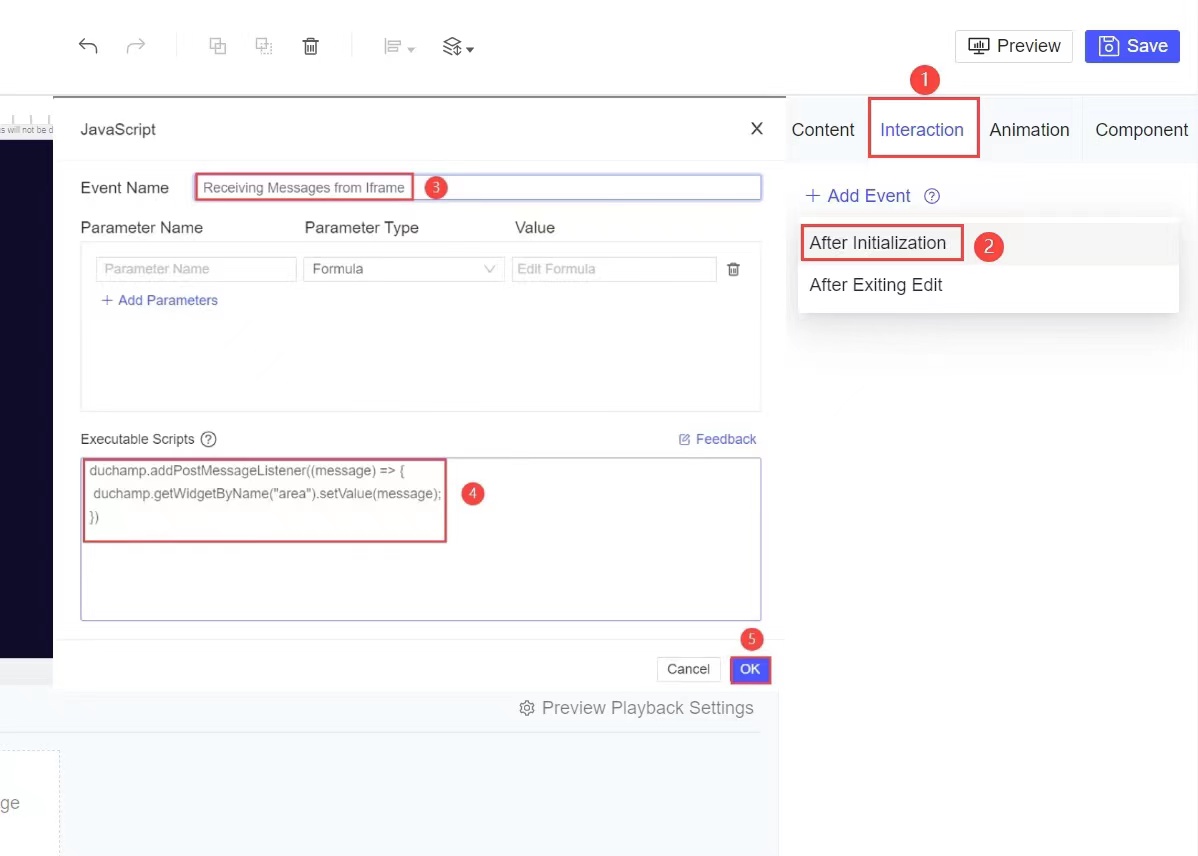Close the JavaScript dialog

(757, 128)
